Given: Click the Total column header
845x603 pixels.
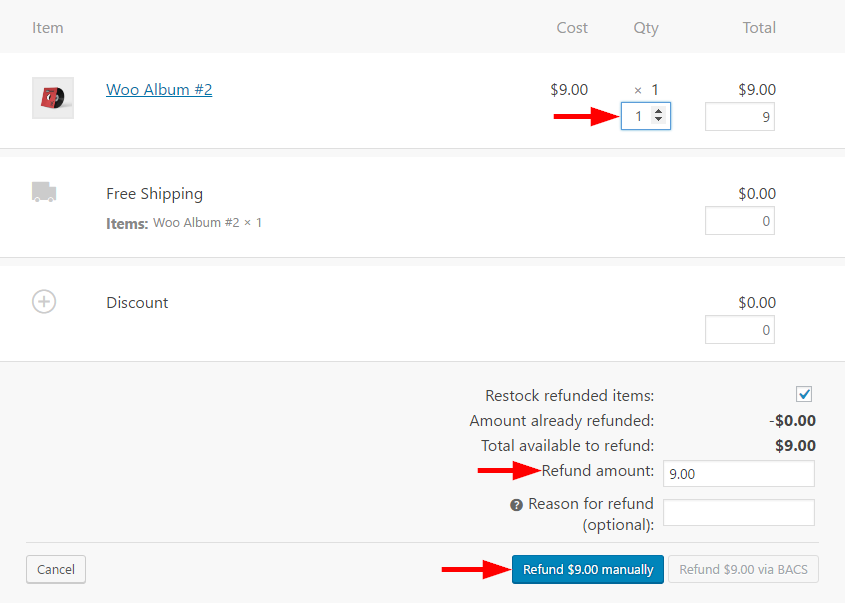Looking at the screenshot, I should pyautogui.click(x=759, y=28).
